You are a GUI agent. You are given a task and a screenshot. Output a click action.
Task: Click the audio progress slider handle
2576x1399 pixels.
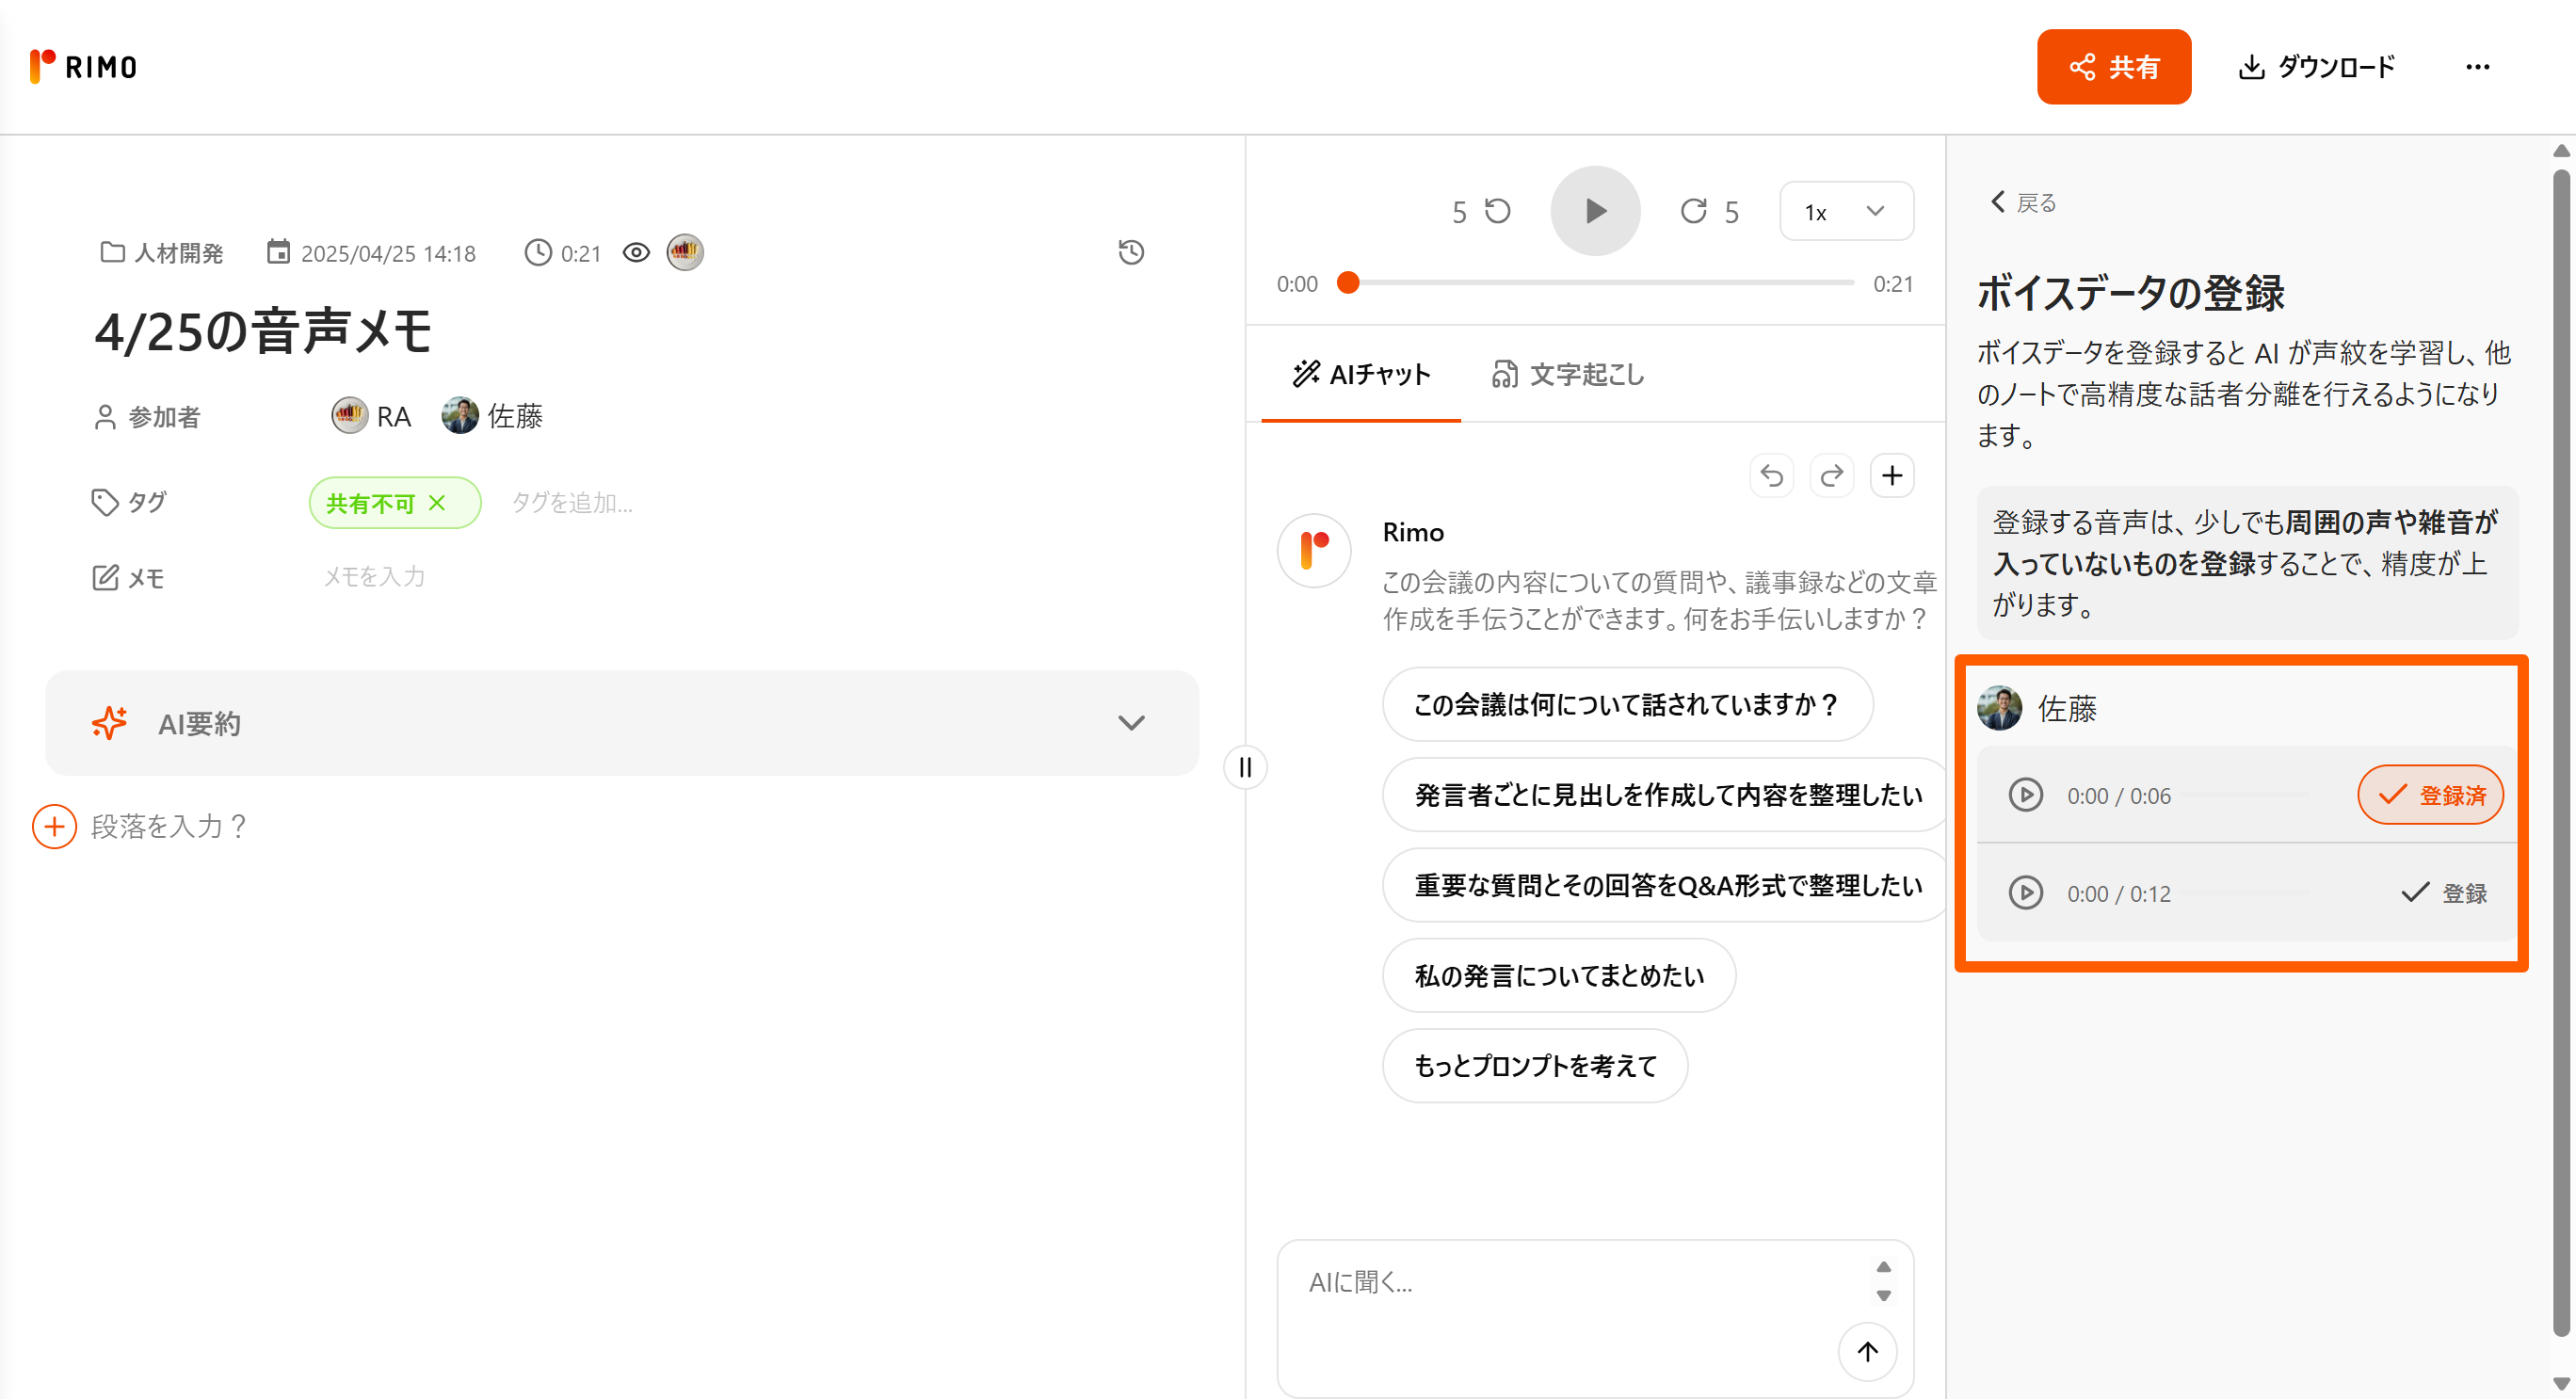1347,283
